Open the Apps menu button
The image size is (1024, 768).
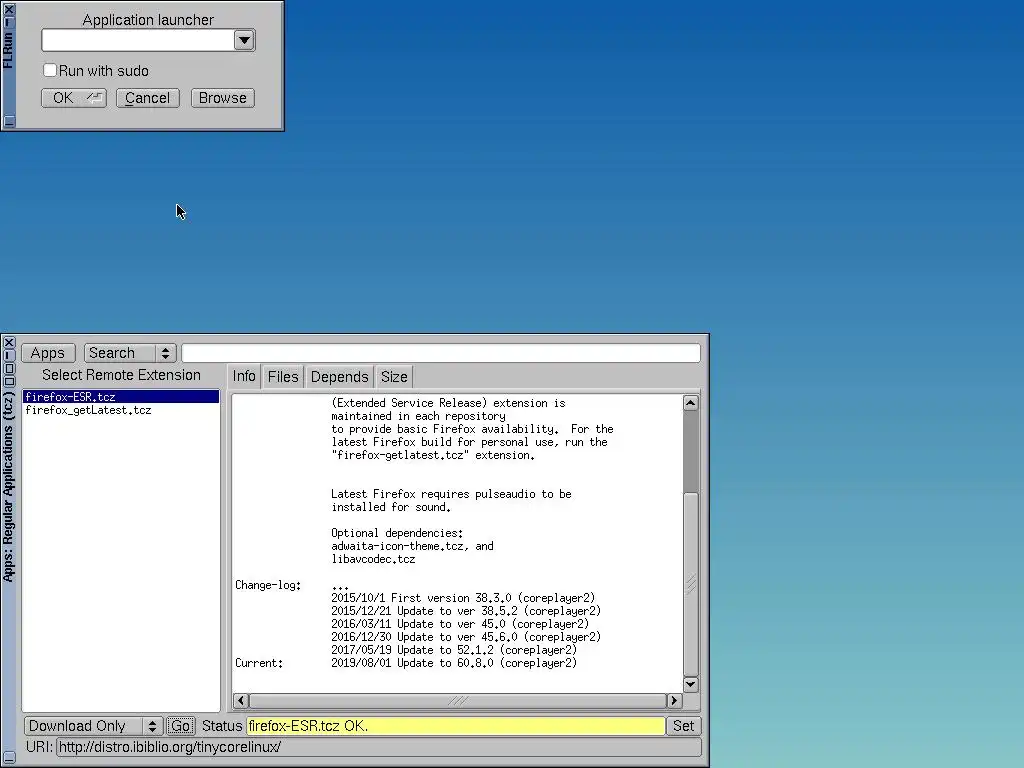pyautogui.click(x=48, y=353)
